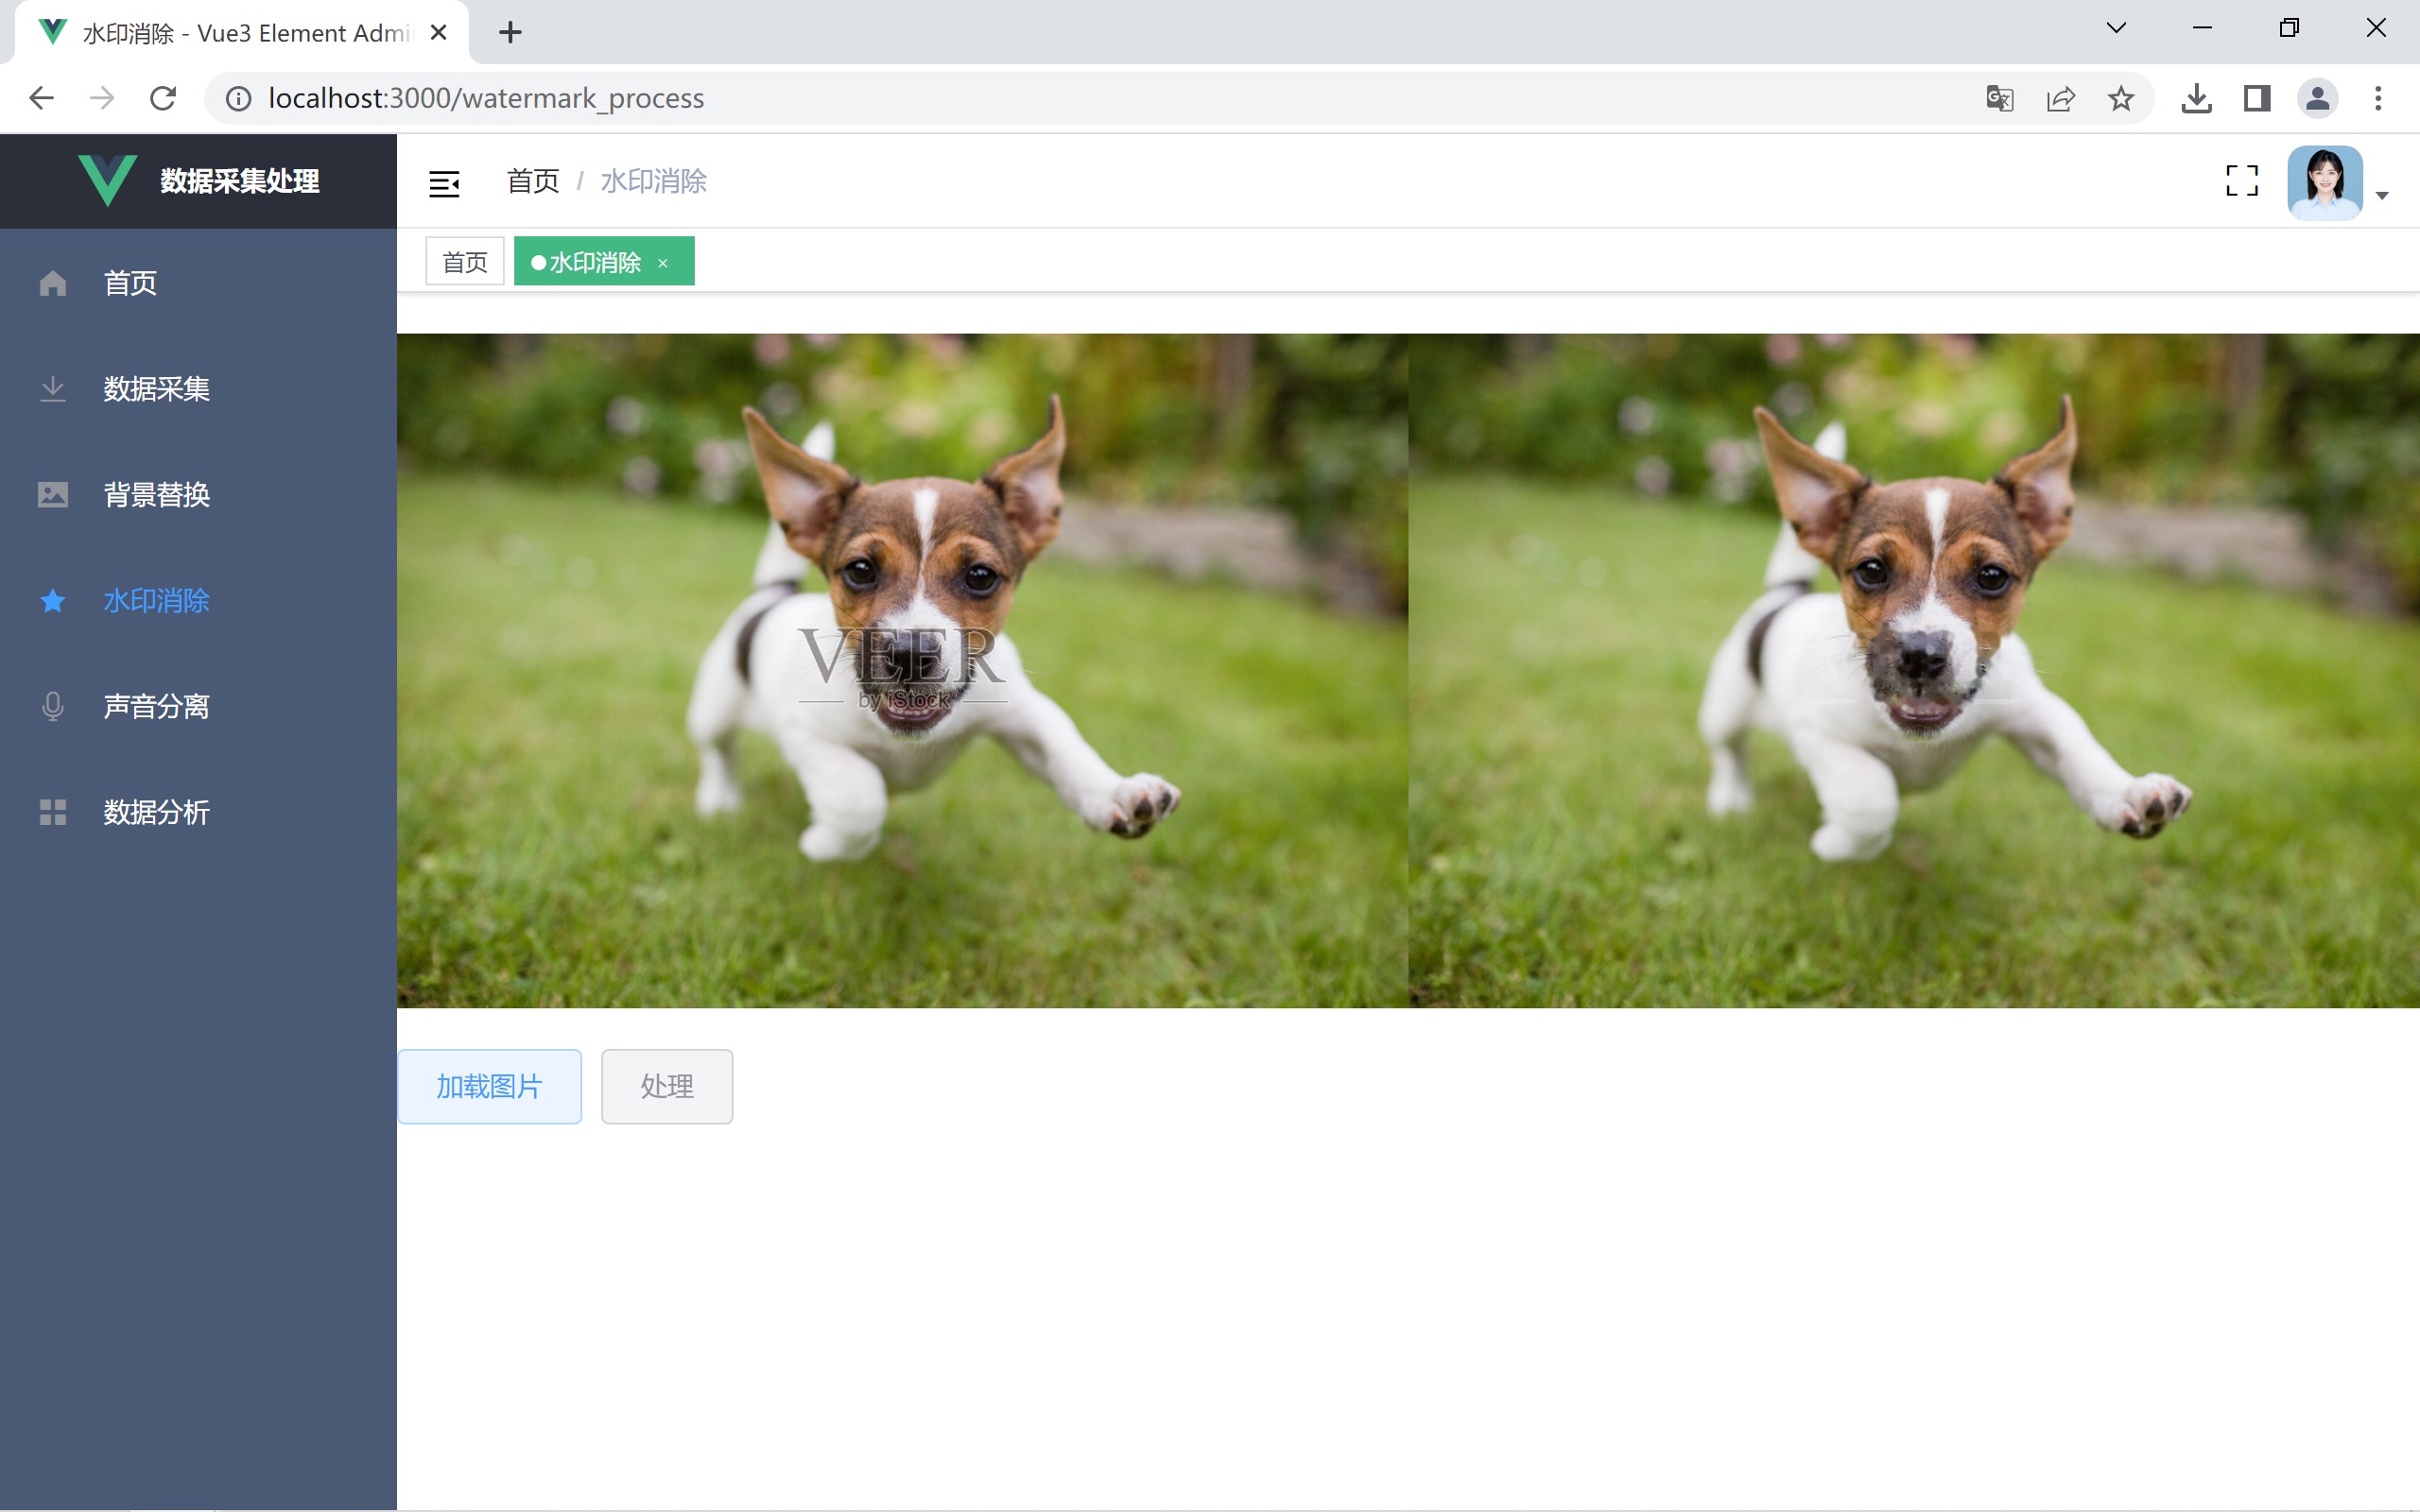Select 首页 in sidebar menu
The image size is (2420, 1512).
tap(198, 283)
